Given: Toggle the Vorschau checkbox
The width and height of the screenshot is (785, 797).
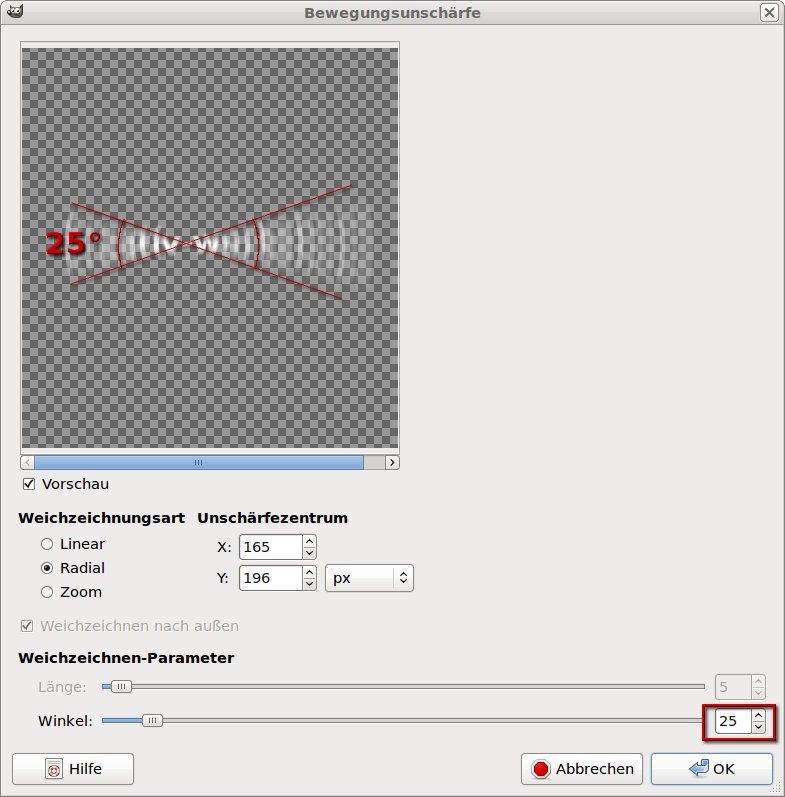Looking at the screenshot, I should pos(29,484).
